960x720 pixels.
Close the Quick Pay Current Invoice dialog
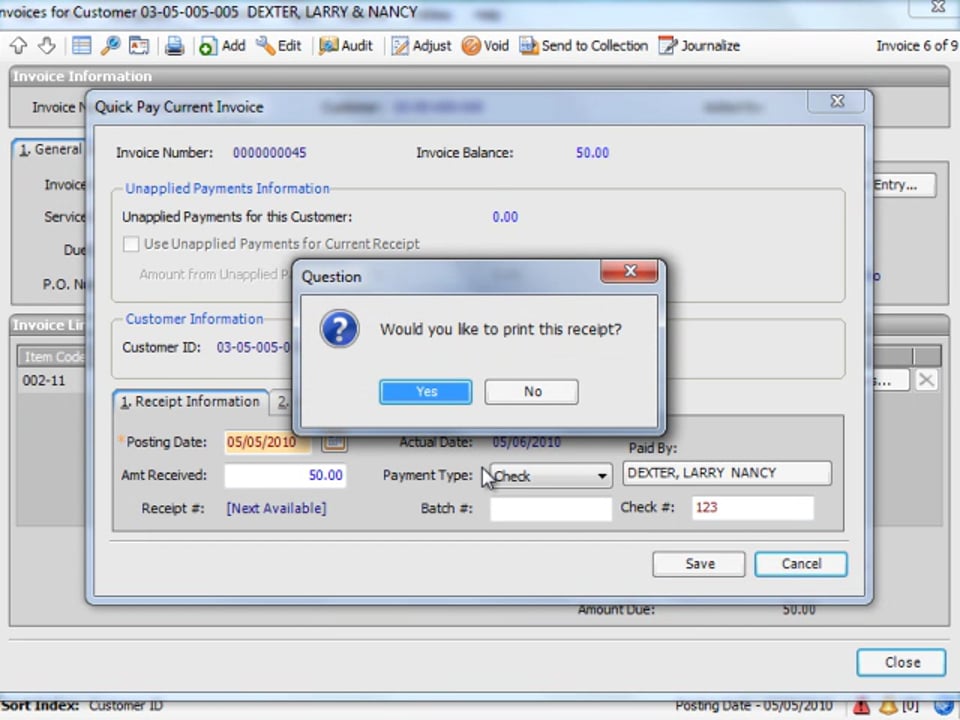(836, 102)
